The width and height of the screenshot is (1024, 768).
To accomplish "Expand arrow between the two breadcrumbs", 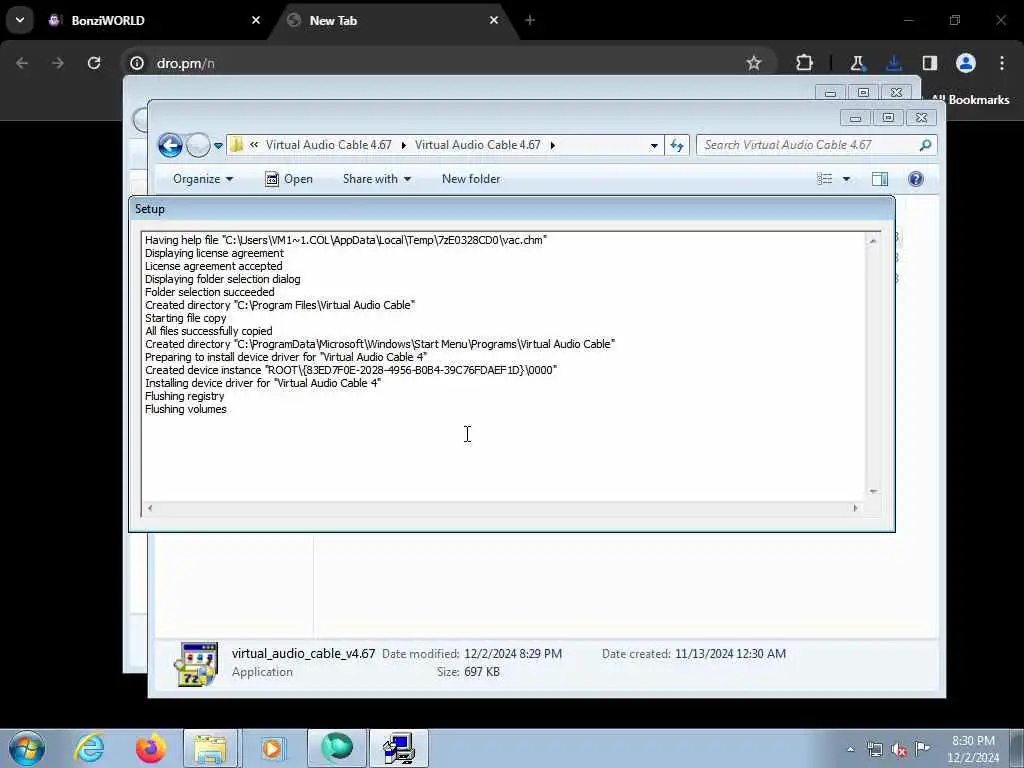I will click(x=404, y=145).
